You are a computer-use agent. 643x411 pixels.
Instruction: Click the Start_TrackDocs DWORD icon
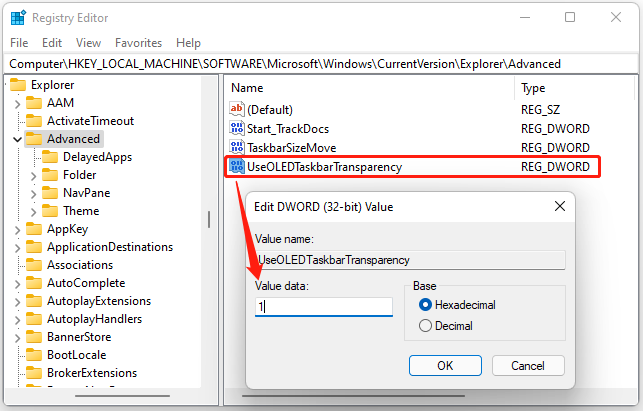237,128
